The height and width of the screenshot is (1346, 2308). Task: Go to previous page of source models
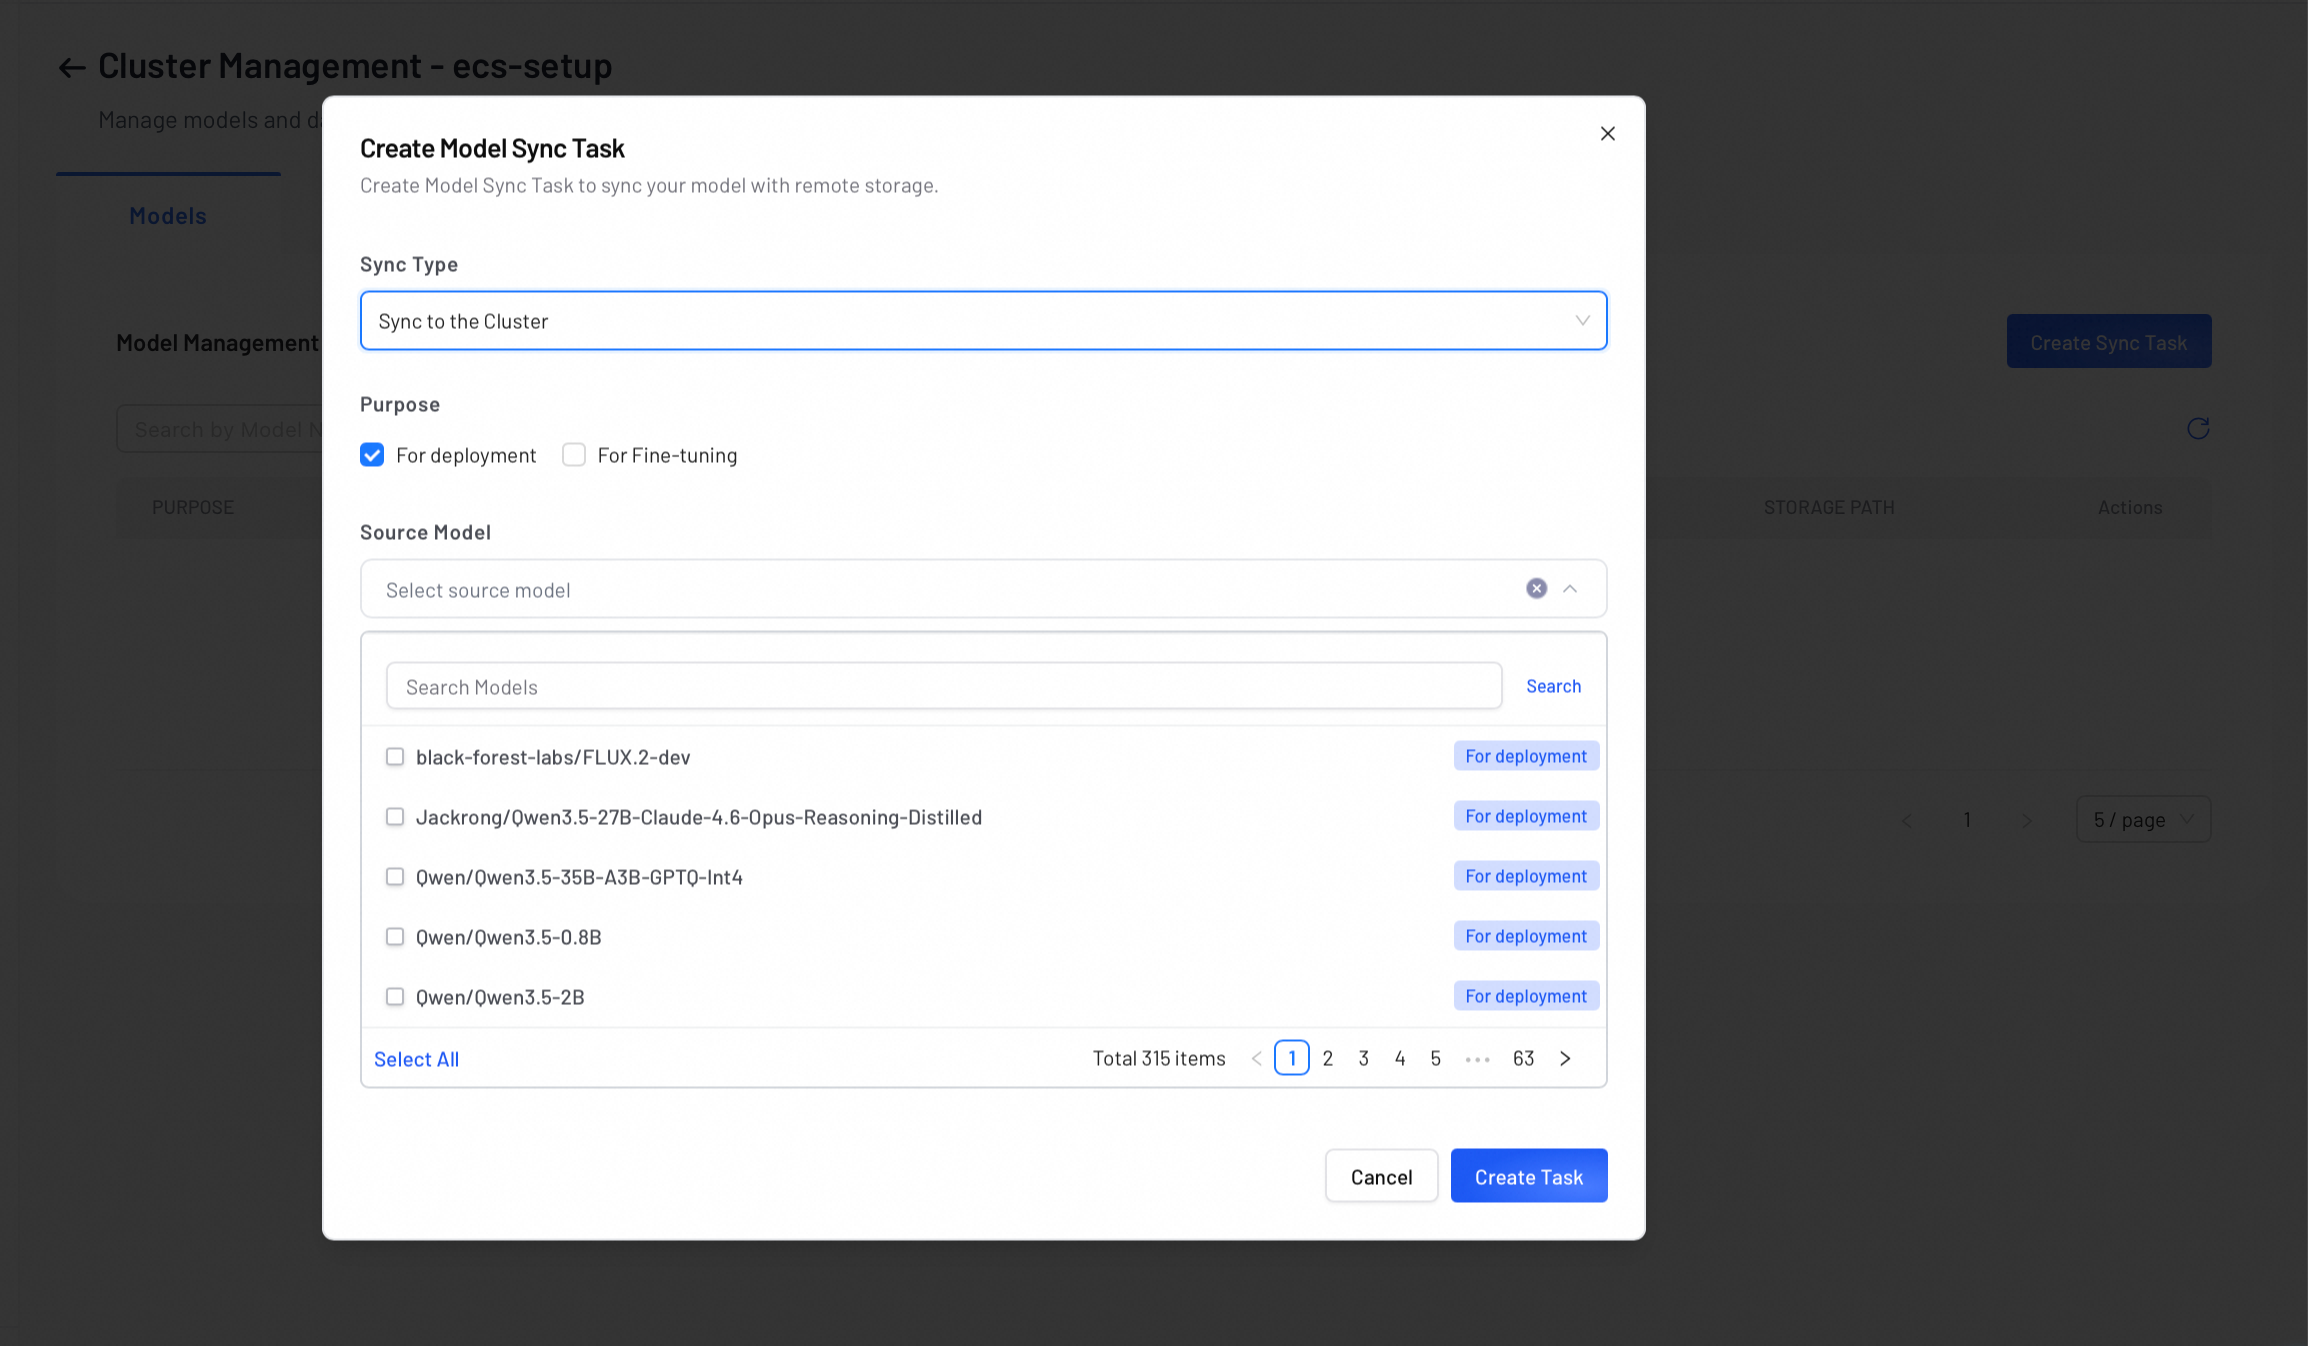[1257, 1058]
